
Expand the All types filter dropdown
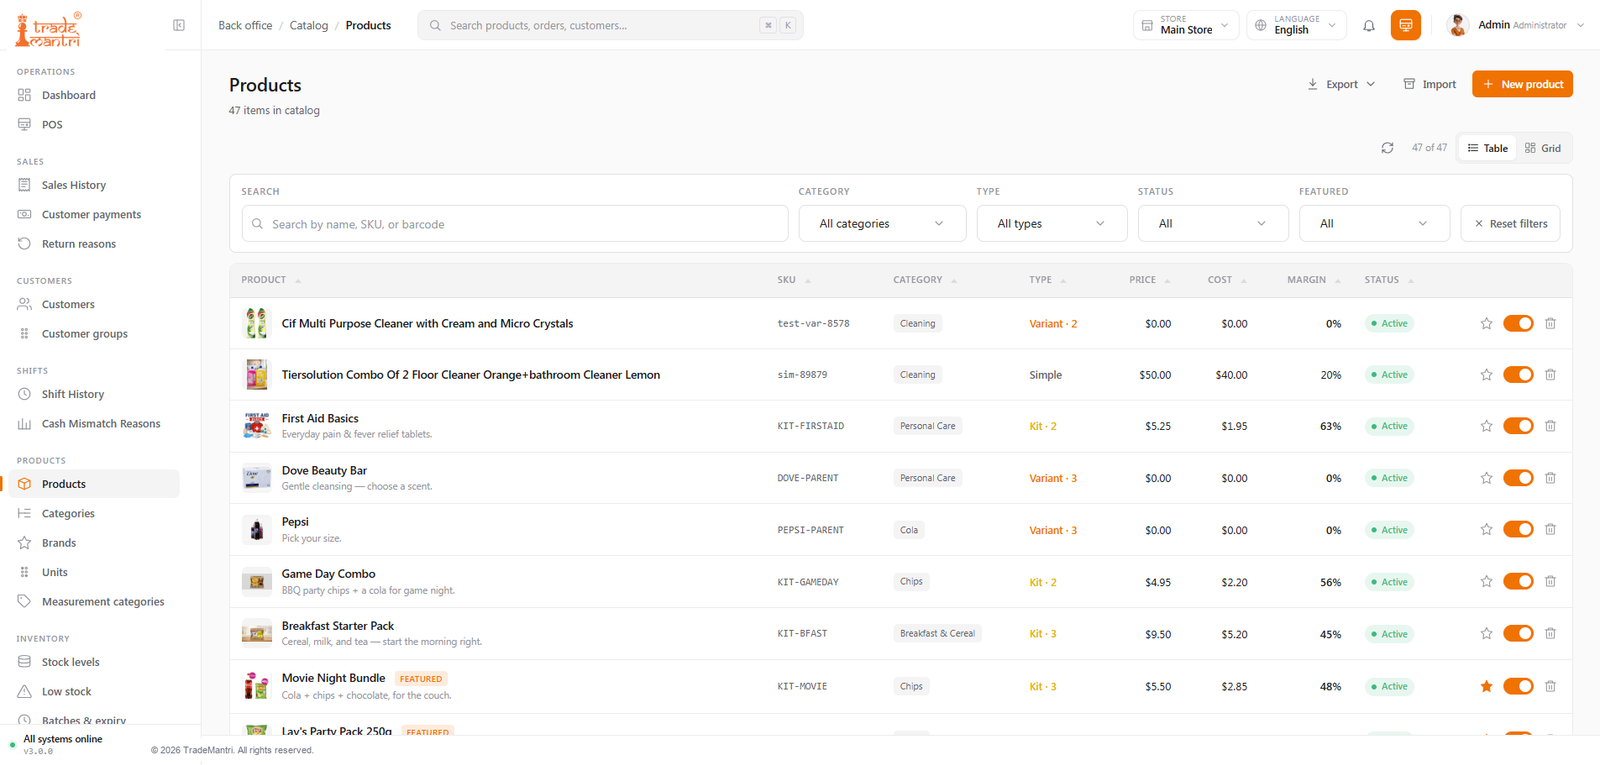point(1051,224)
